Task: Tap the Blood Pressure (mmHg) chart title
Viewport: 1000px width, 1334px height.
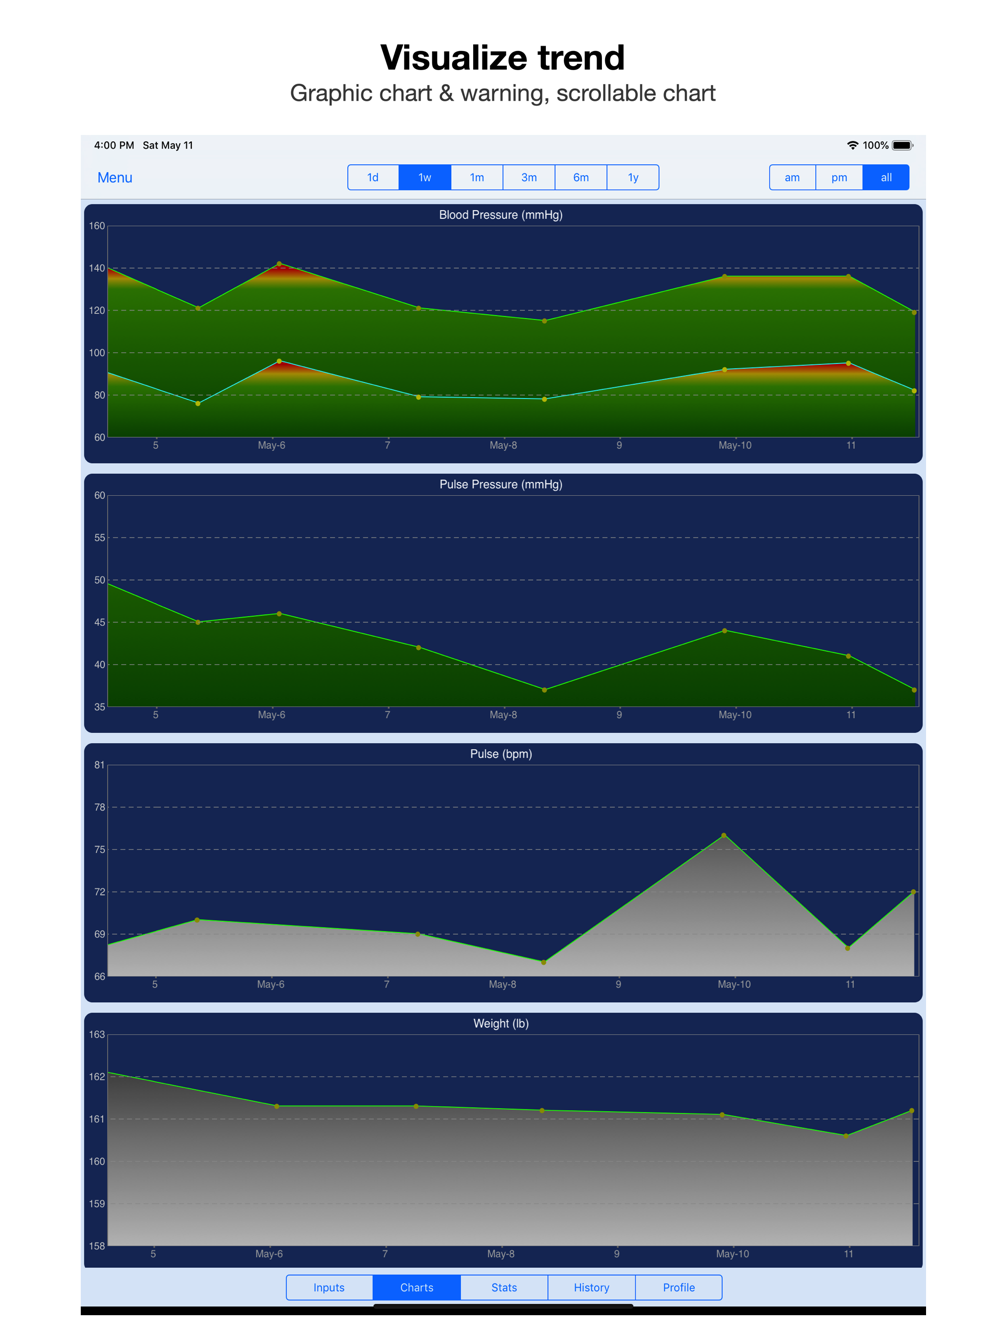Action: 501,215
